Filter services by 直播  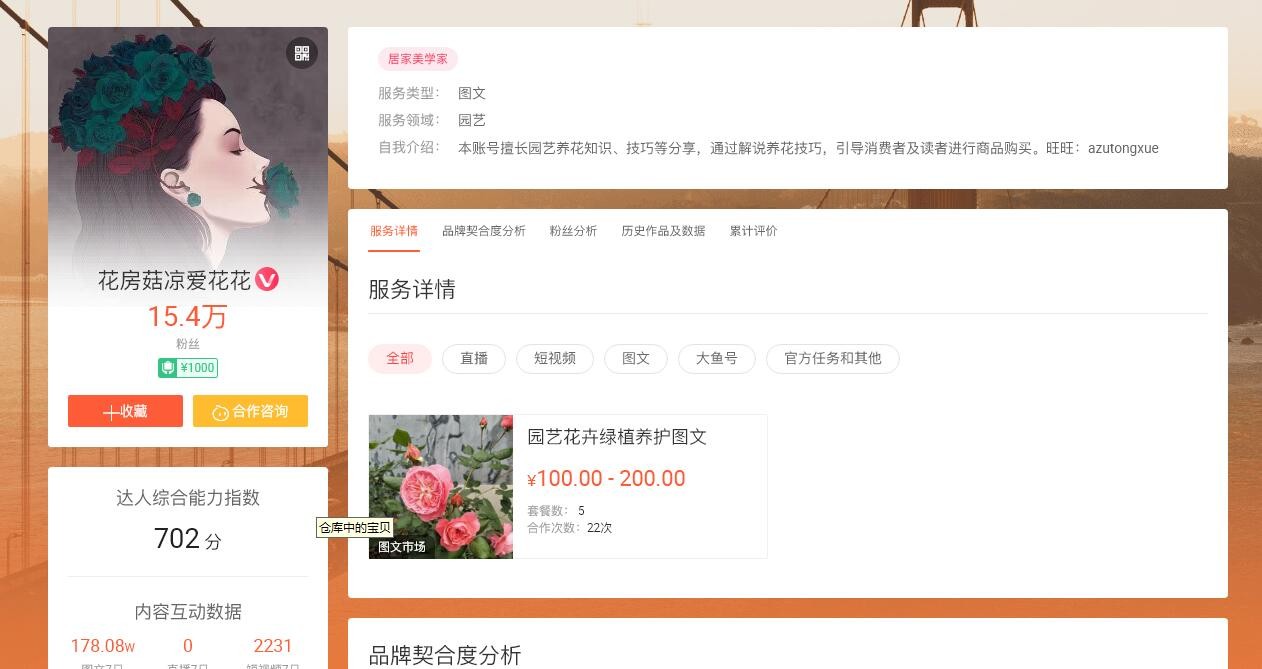[x=474, y=359]
